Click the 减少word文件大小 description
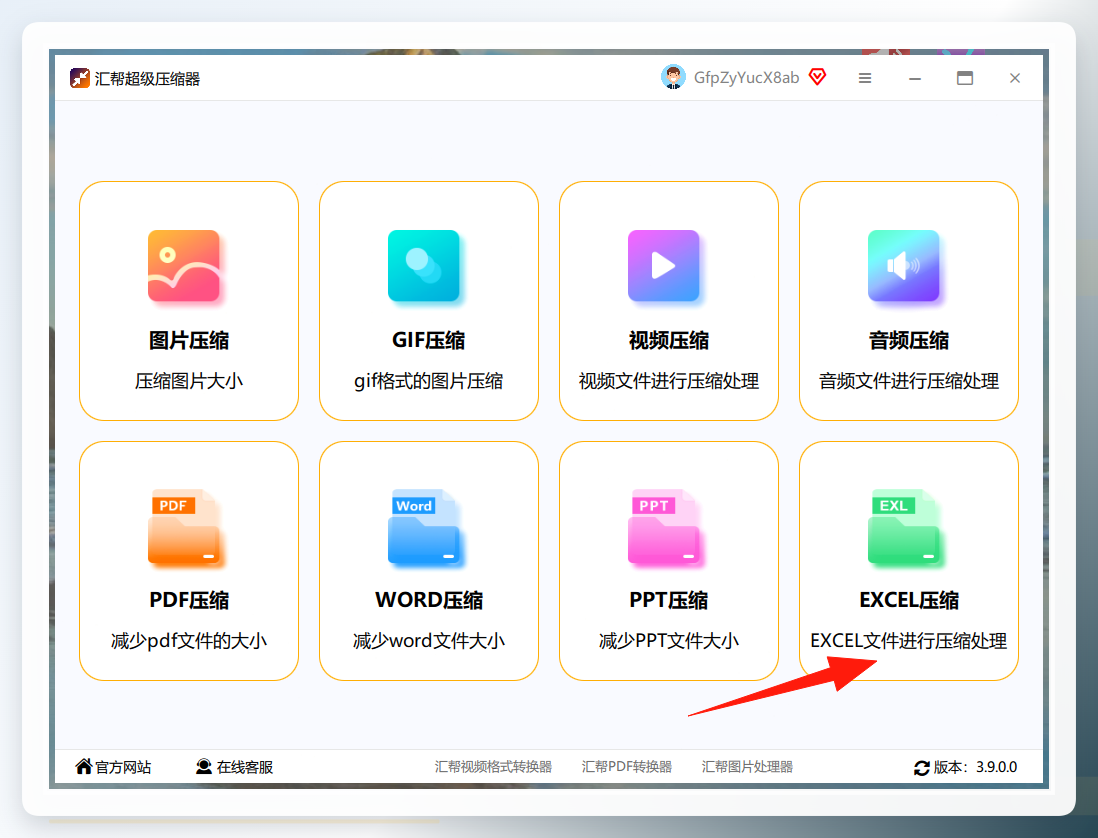 (x=429, y=641)
